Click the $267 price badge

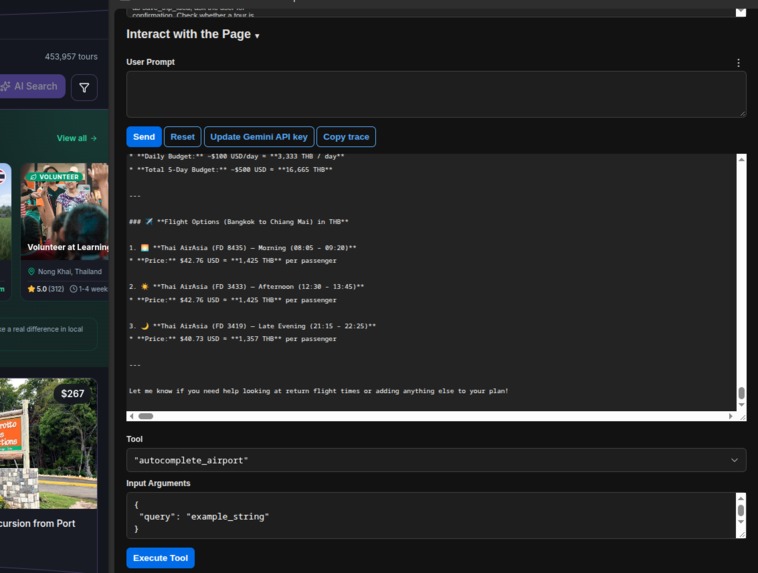pyautogui.click(x=73, y=394)
